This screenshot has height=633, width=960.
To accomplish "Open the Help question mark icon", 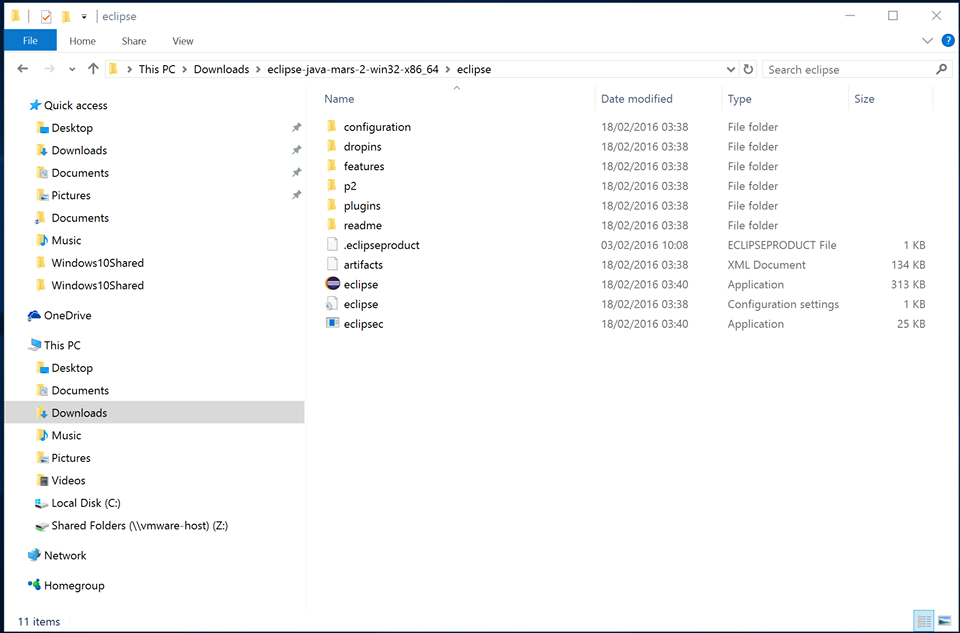I will [x=945, y=41].
